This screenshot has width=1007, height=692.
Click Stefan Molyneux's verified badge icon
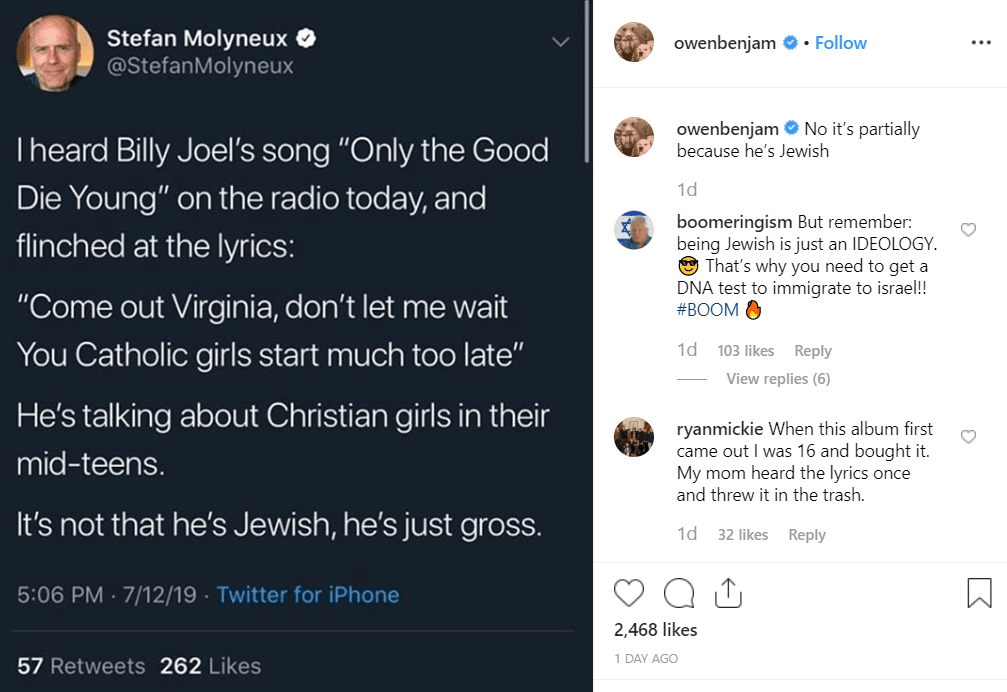pyautogui.click(x=306, y=39)
